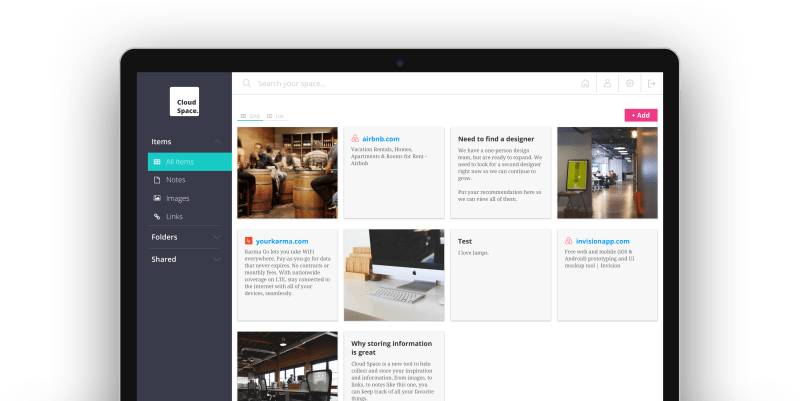Click the 'Free web and mobile' Invision description
This screenshot has height=401, width=800.
(599, 259)
